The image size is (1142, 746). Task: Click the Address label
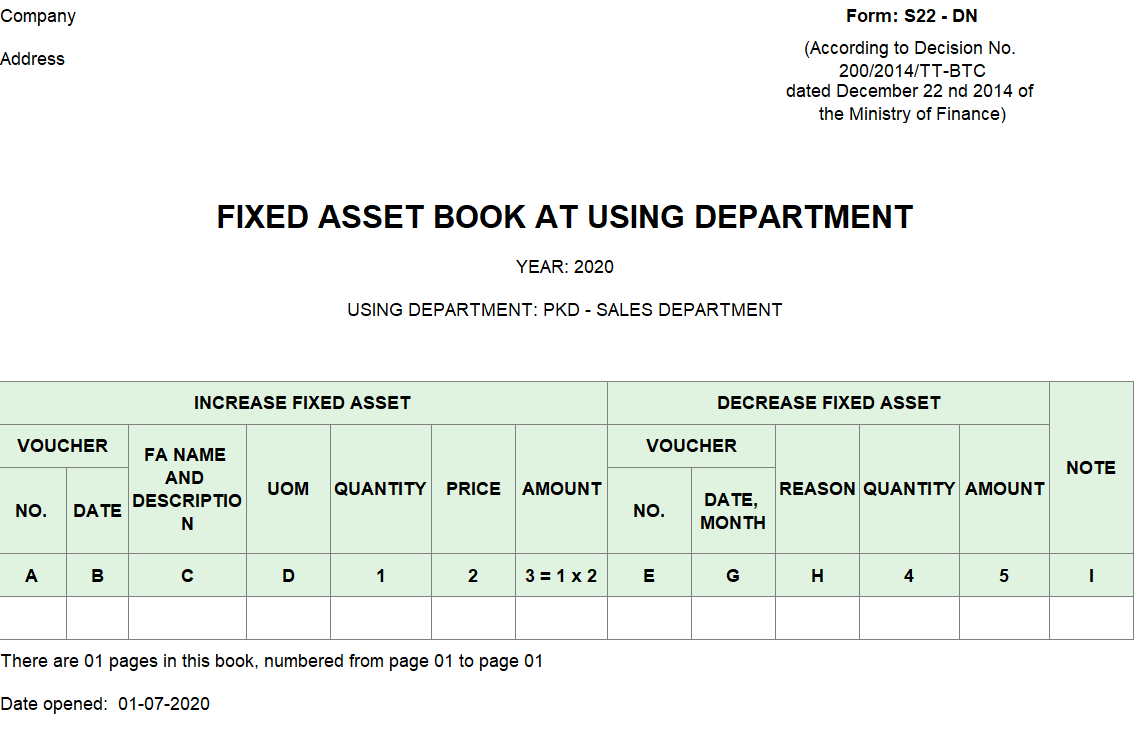coord(32,59)
